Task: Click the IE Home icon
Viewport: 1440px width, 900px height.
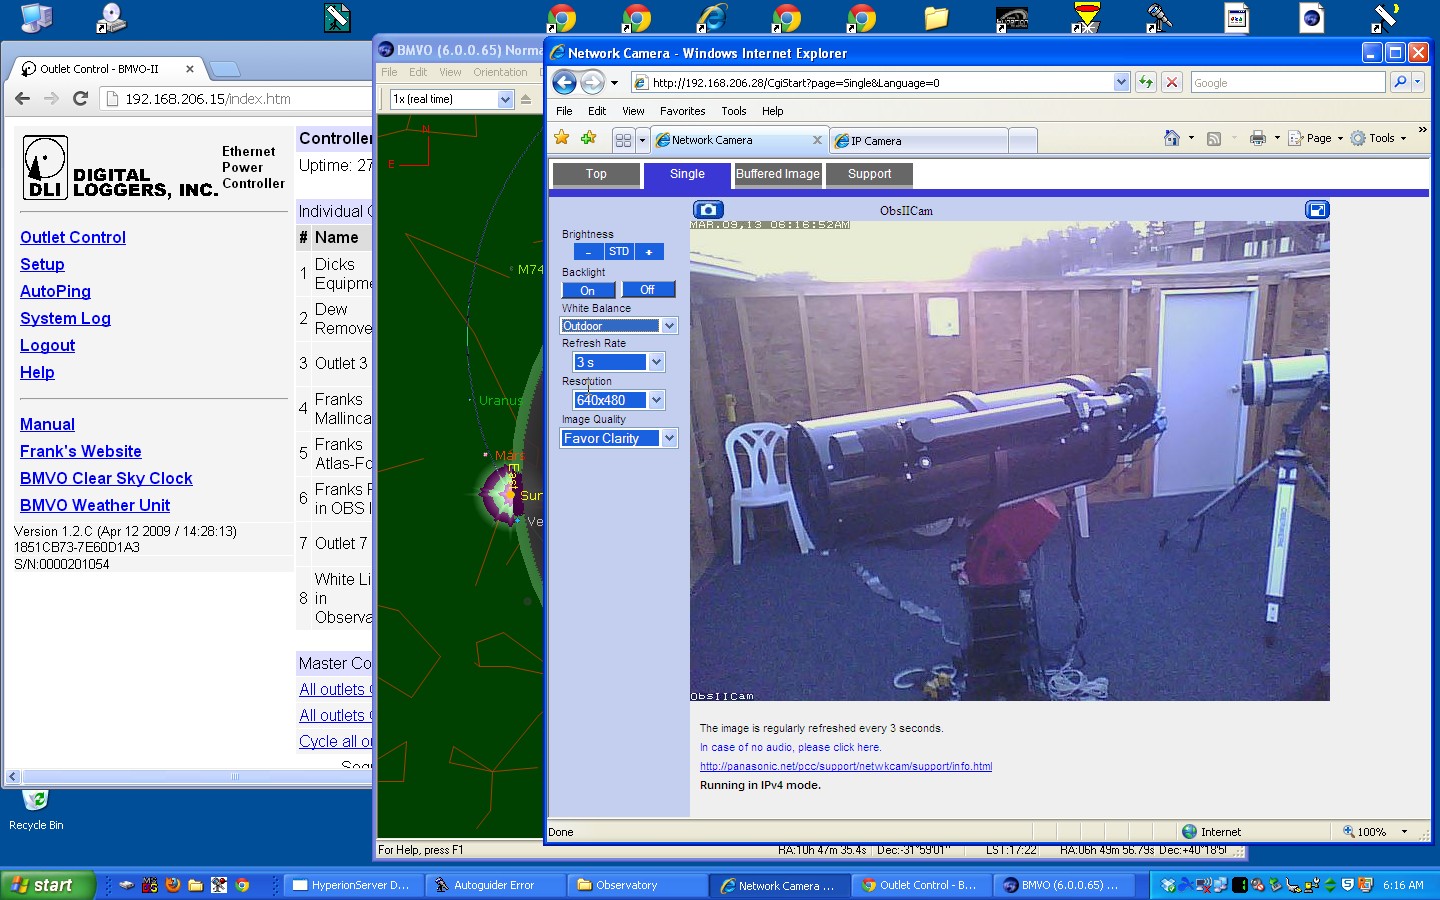Action: (1172, 138)
